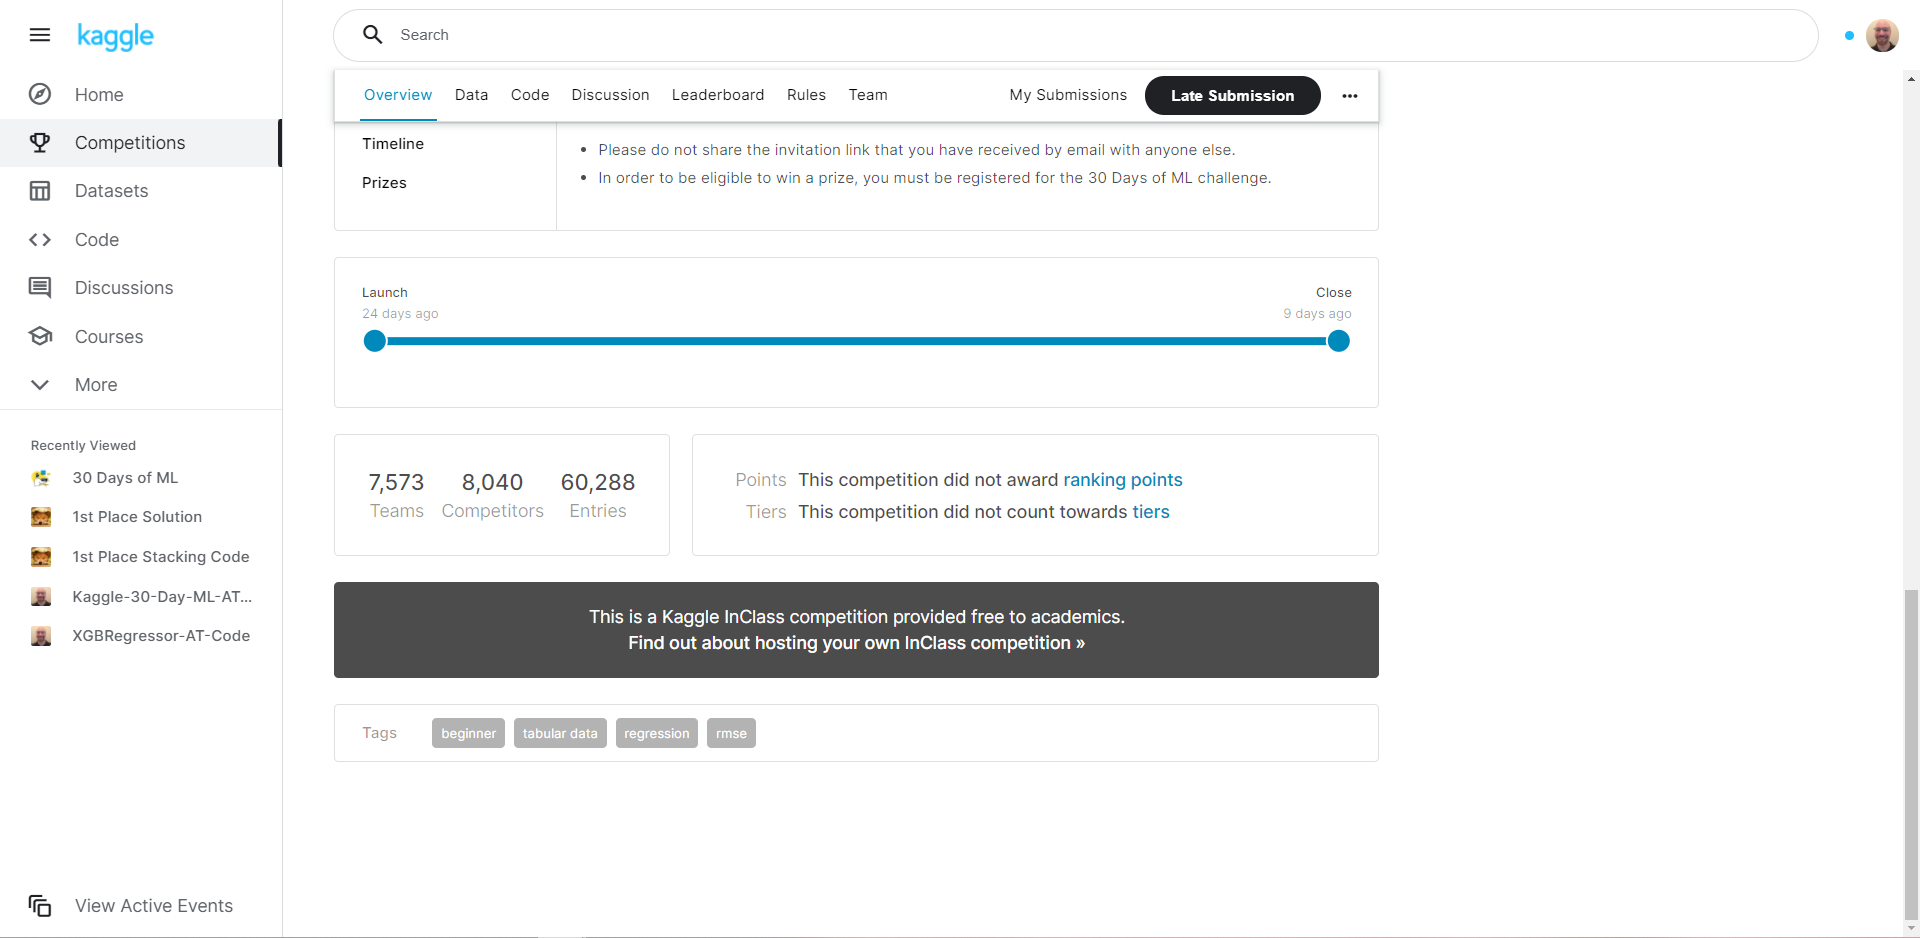The image size is (1920, 938).
Task: Click the 30 Days of ML thumbnail icon
Action: tap(41, 478)
